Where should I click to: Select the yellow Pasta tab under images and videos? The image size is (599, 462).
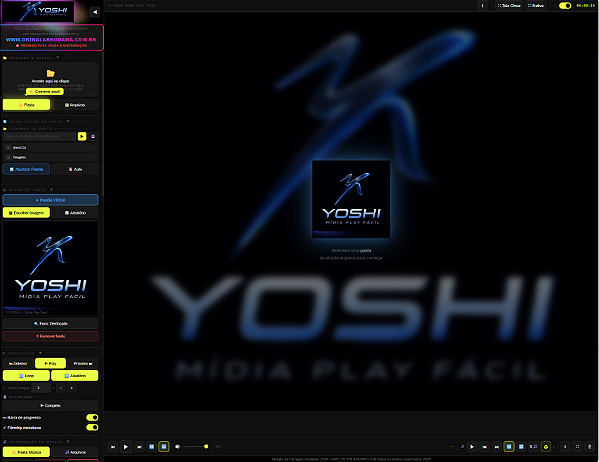coord(26,105)
